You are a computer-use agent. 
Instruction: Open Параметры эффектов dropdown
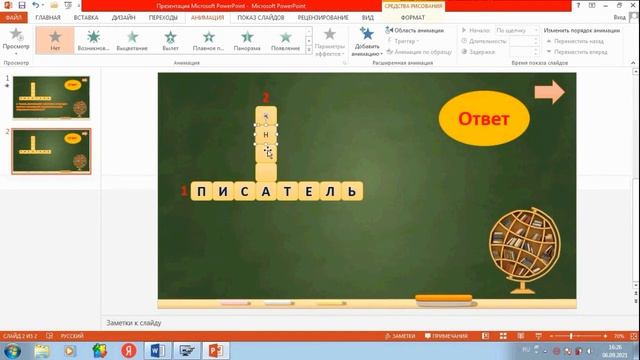pyautogui.click(x=330, y=42)
